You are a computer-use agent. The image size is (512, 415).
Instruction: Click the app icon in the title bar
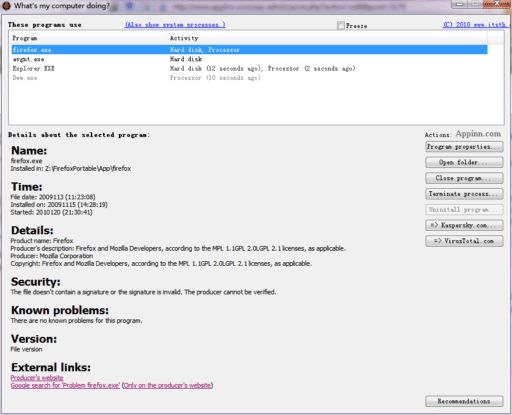point(6,6)
